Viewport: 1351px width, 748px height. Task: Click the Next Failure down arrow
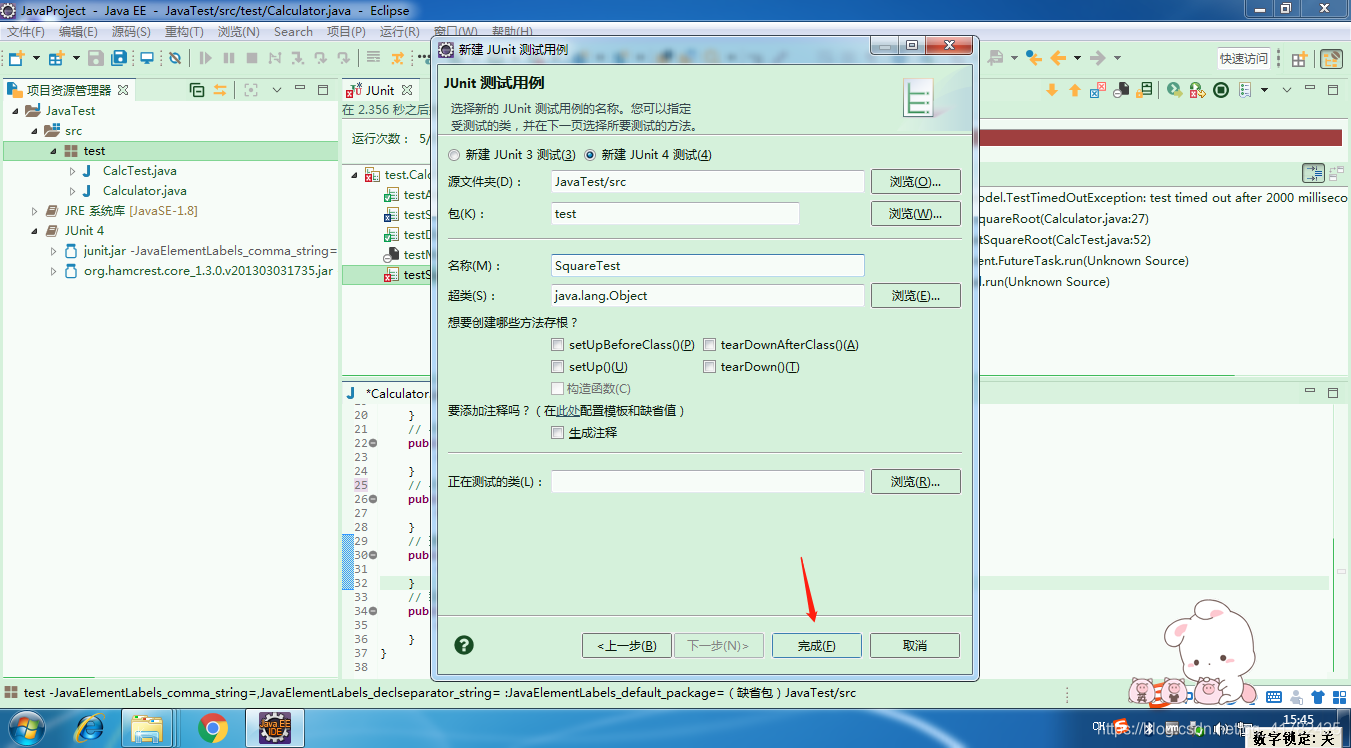1052,90
